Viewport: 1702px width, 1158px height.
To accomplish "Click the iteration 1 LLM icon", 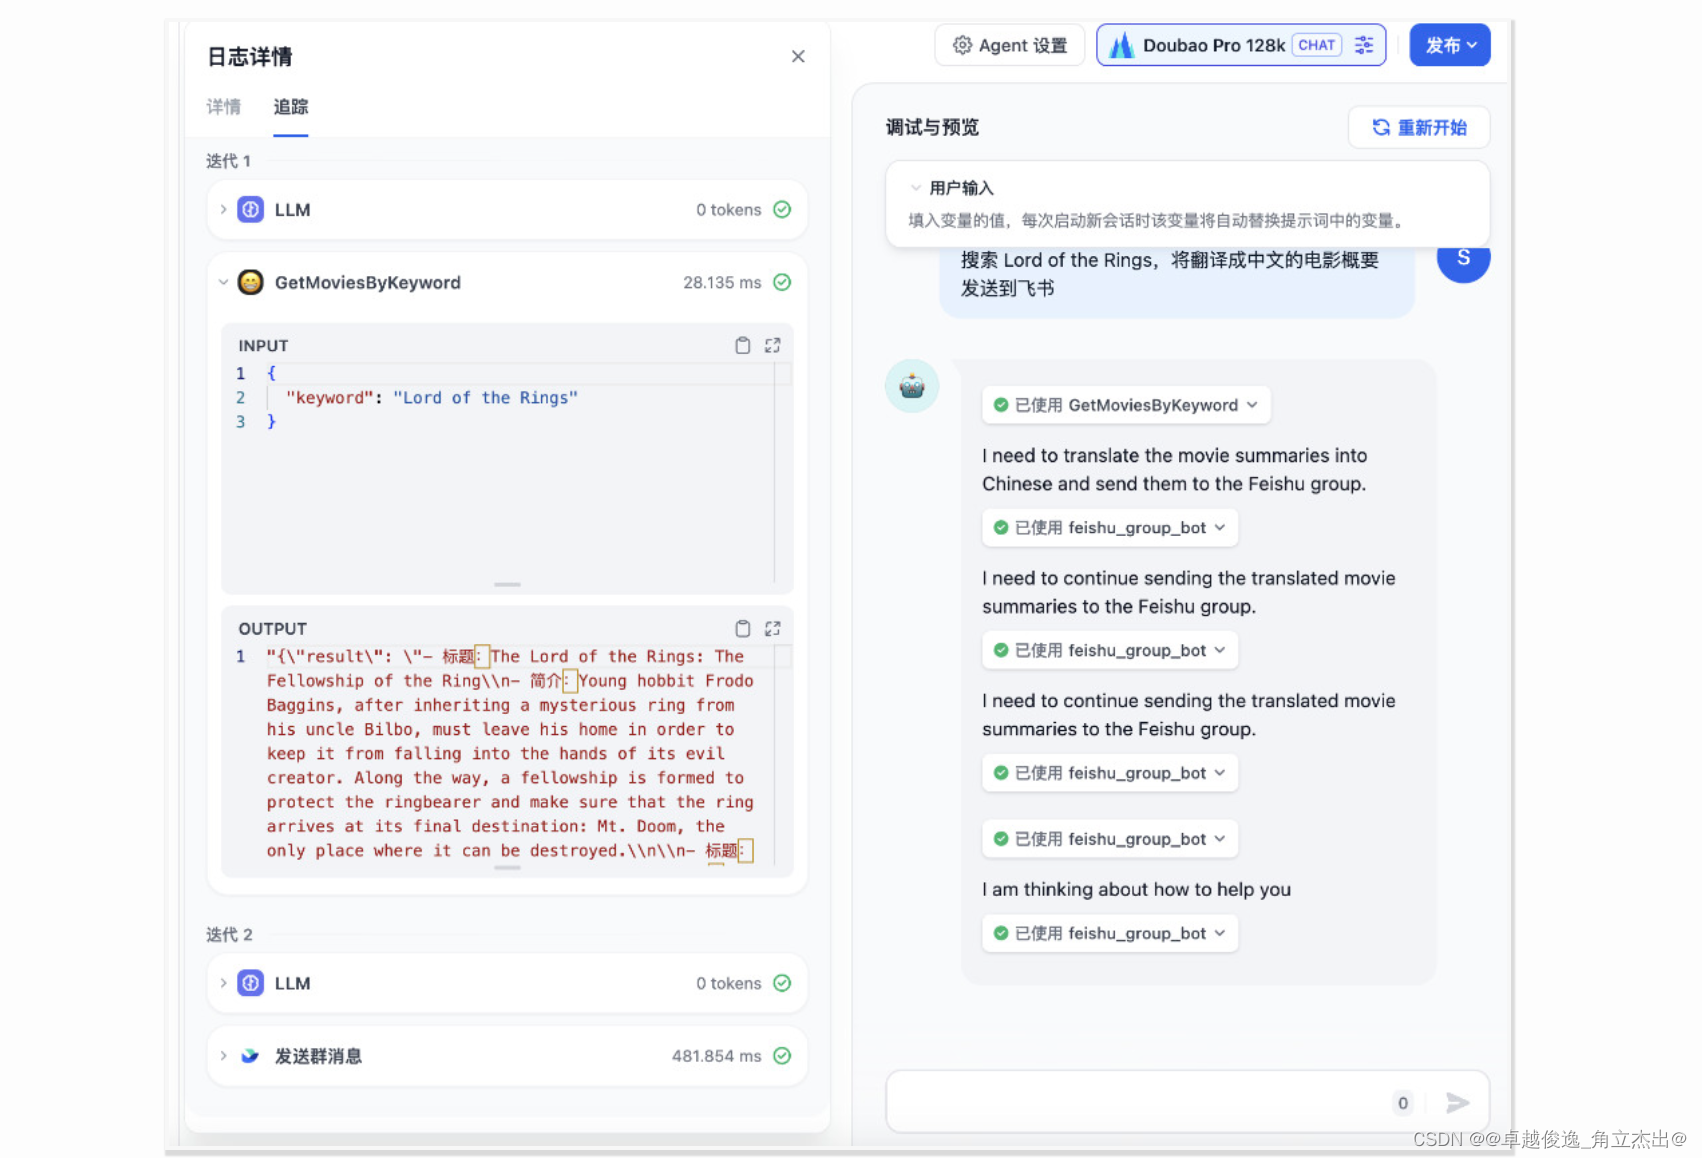I will (x=251, y=210).
